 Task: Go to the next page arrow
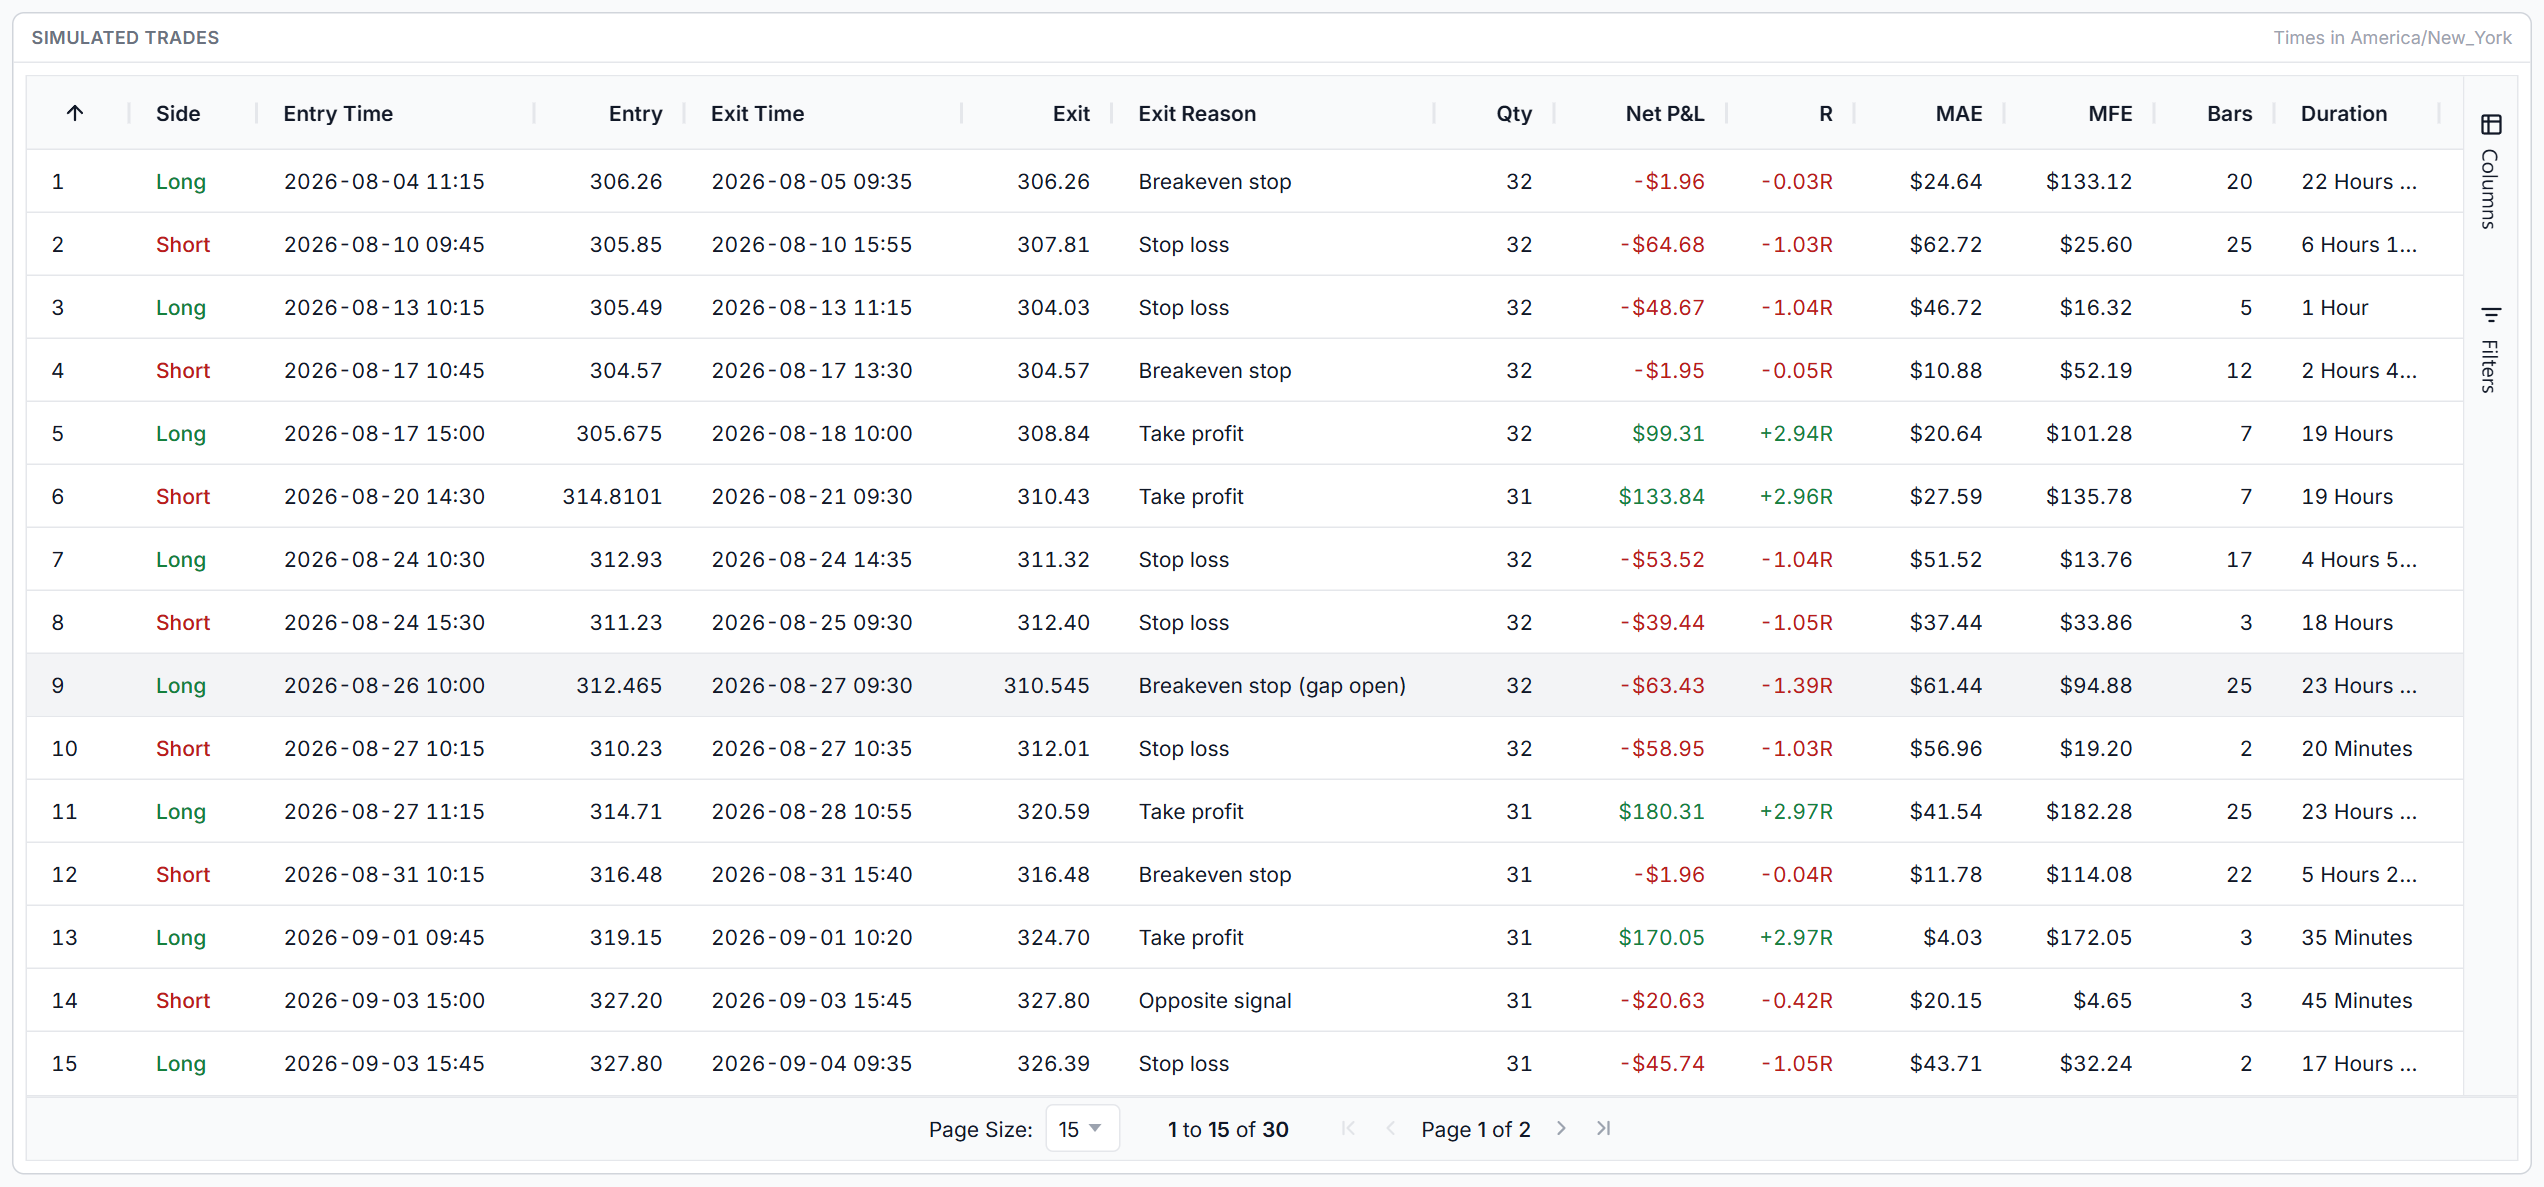pyautogui.click(x=1561, y=1129)
